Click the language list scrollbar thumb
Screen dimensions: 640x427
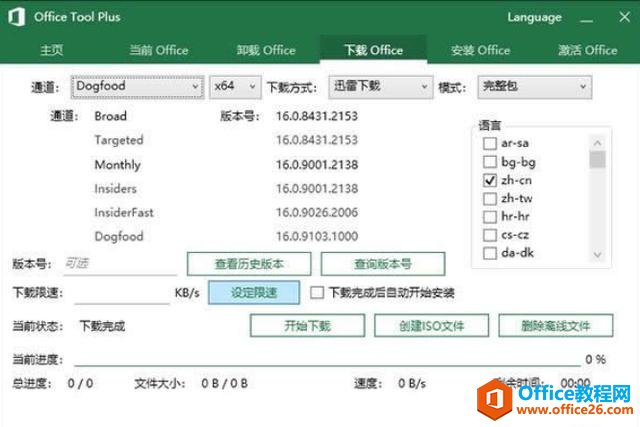pyautogui.click(x=598, y=159)
